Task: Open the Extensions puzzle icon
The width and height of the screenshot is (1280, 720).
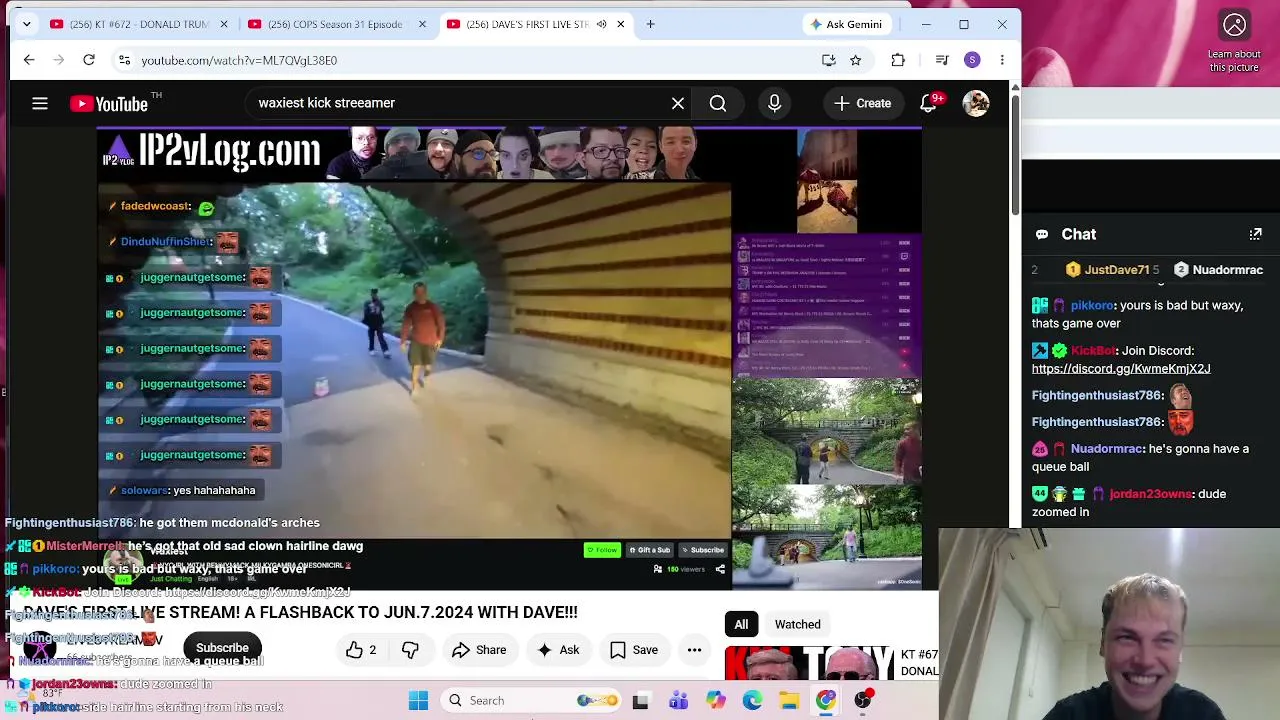Action: tap(898, 60)
